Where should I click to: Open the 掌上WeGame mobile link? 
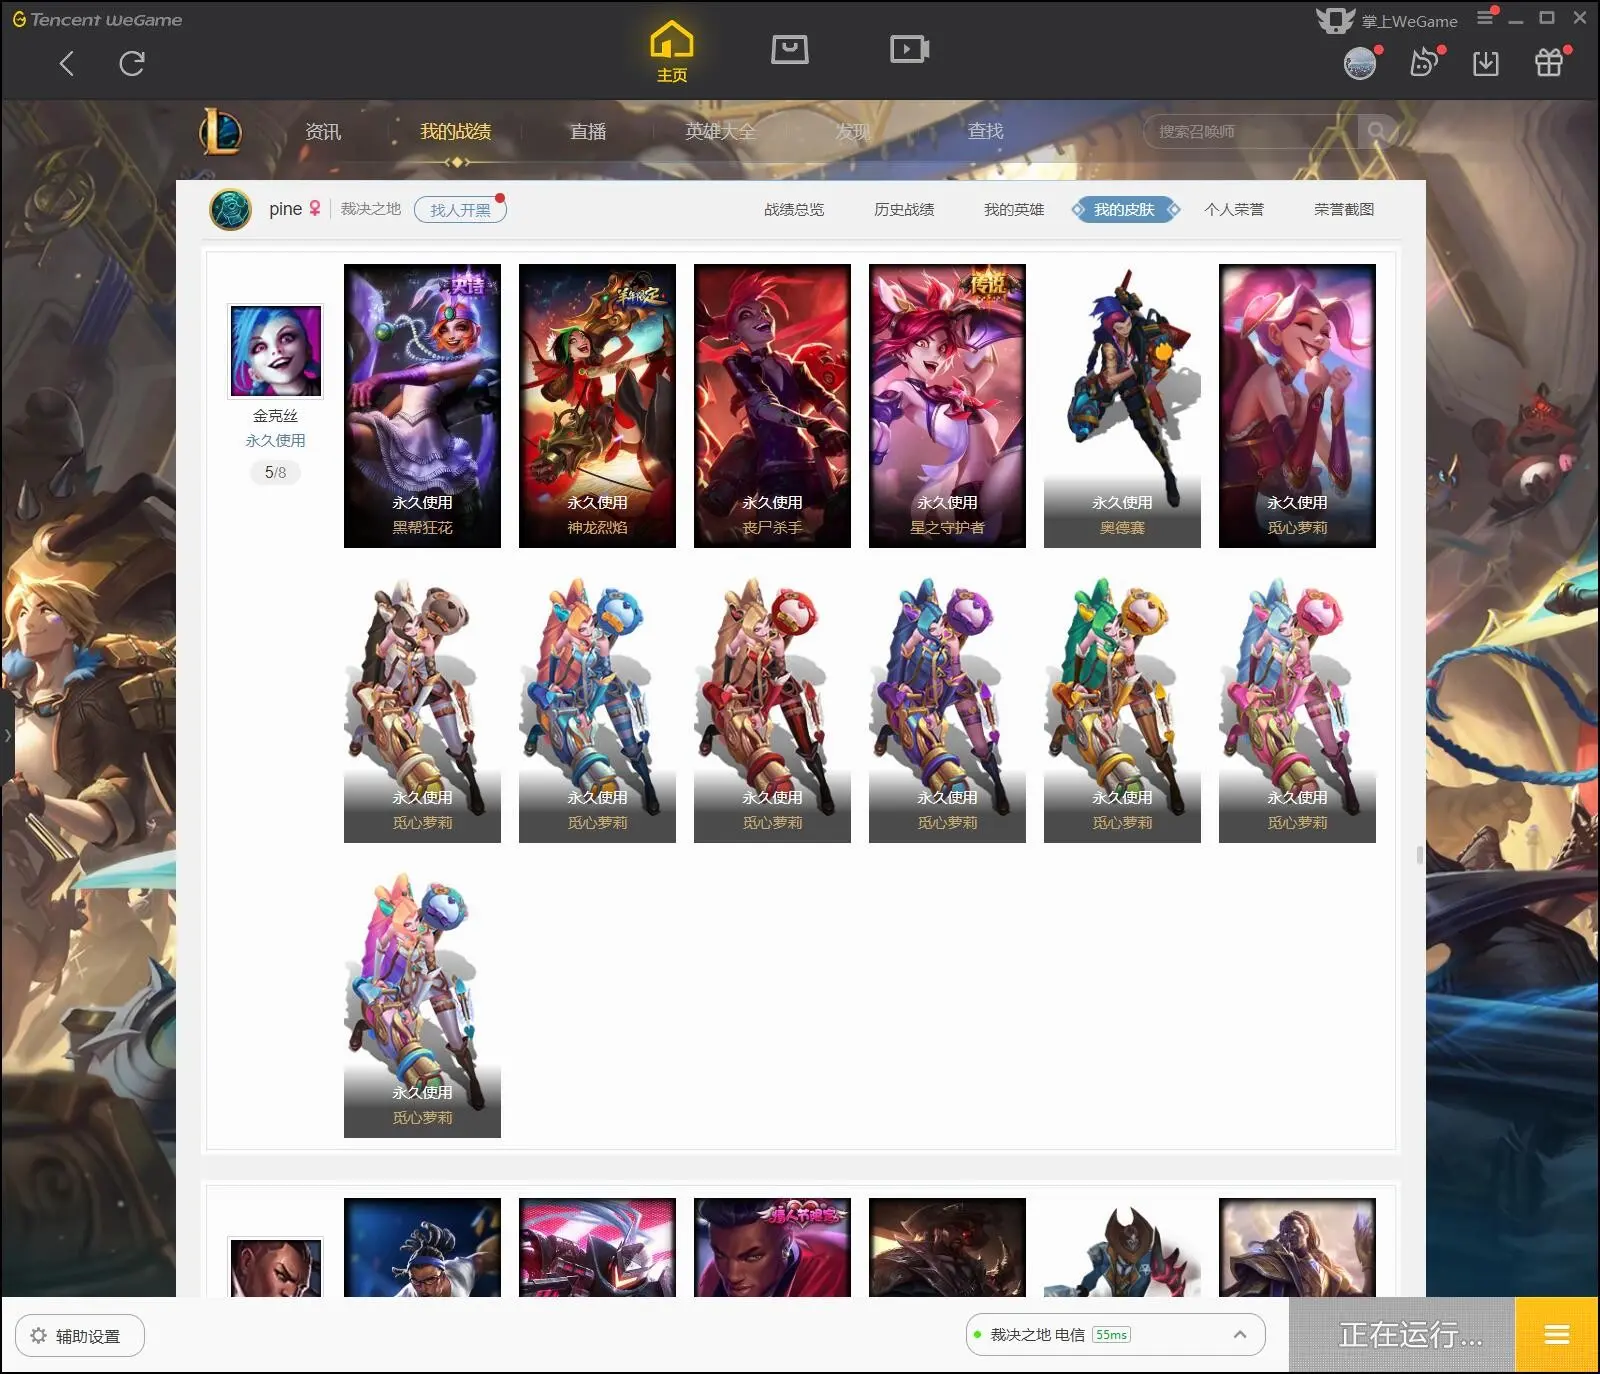1388,20
